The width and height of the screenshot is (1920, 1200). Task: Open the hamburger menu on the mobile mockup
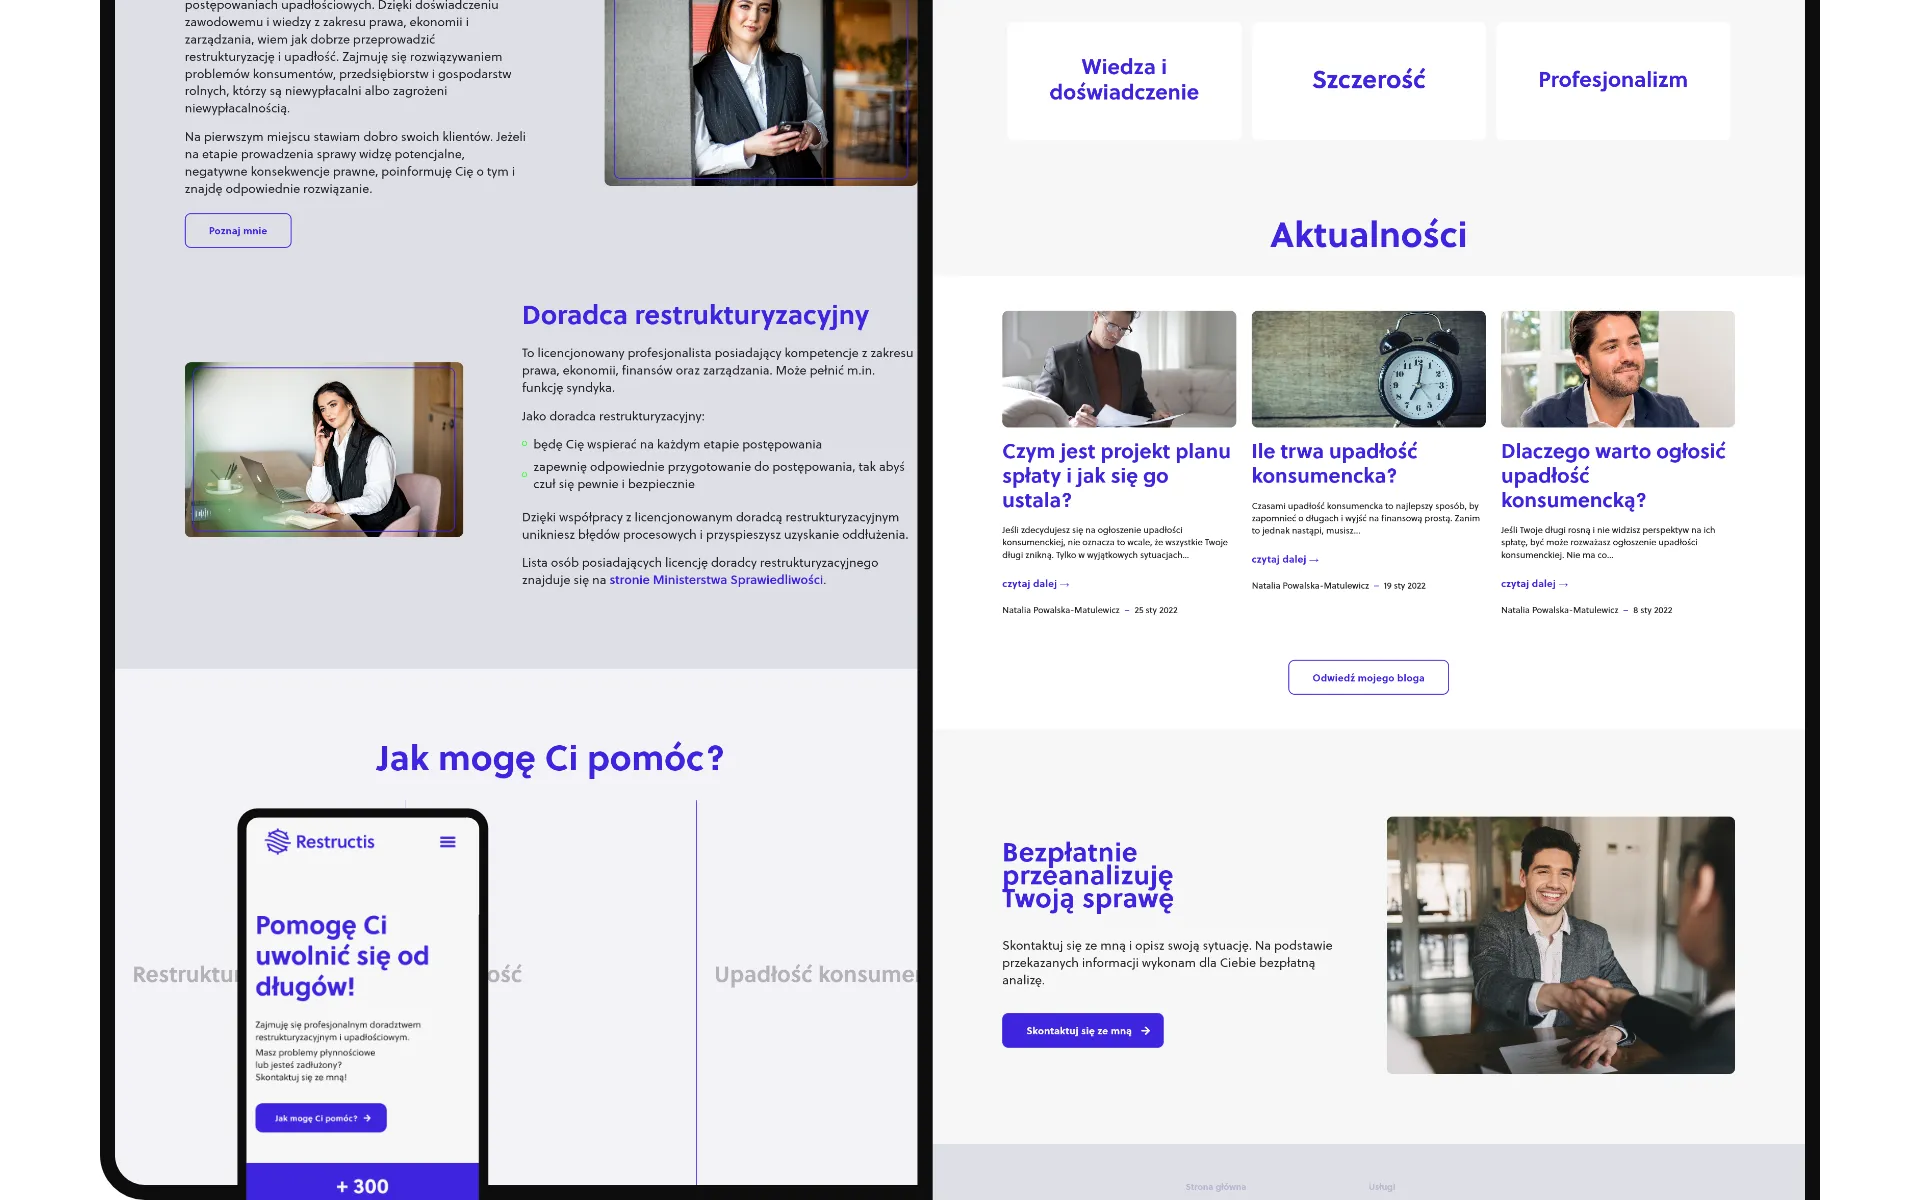[x=447, y=842]
